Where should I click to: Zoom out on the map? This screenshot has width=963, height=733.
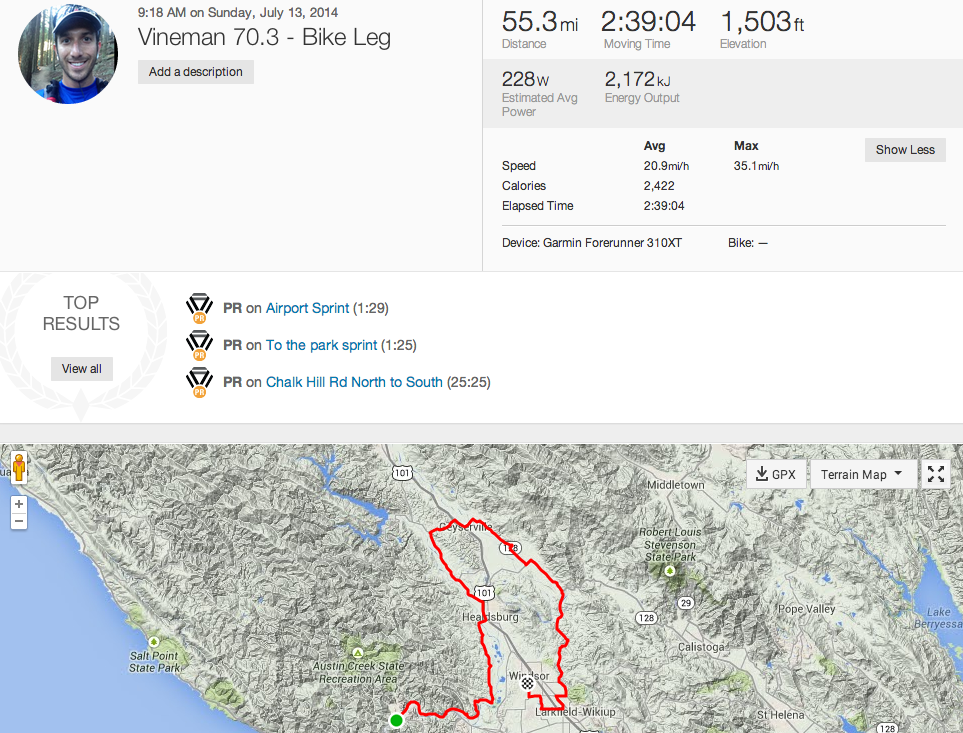click(19, 522)
